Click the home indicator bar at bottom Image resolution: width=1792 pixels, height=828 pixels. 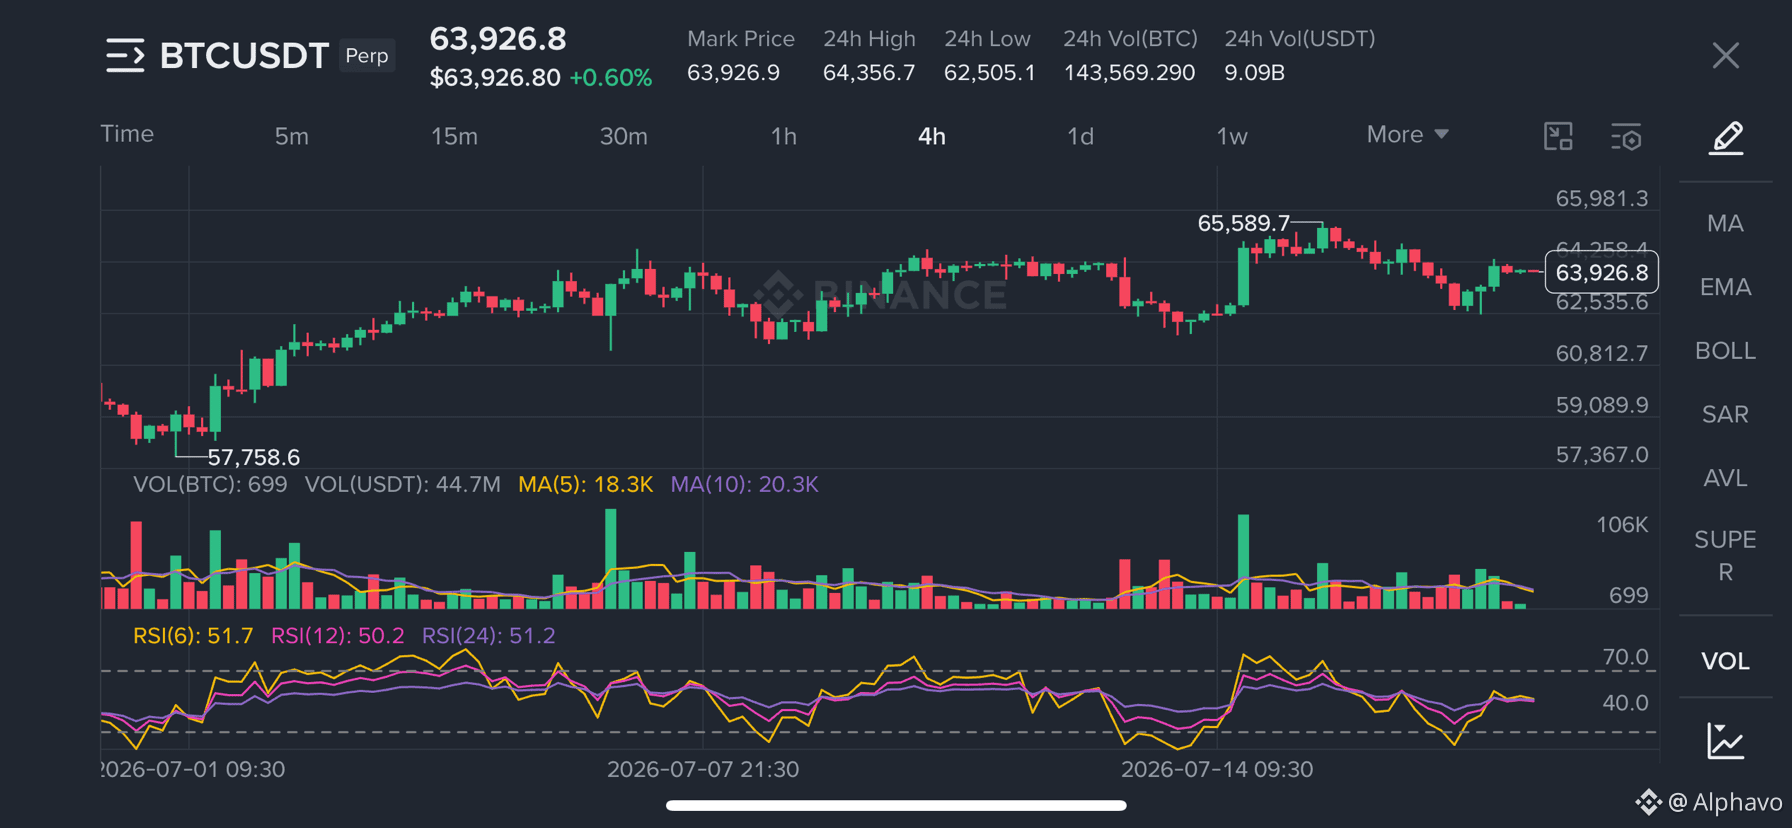(x=896, y=805)
